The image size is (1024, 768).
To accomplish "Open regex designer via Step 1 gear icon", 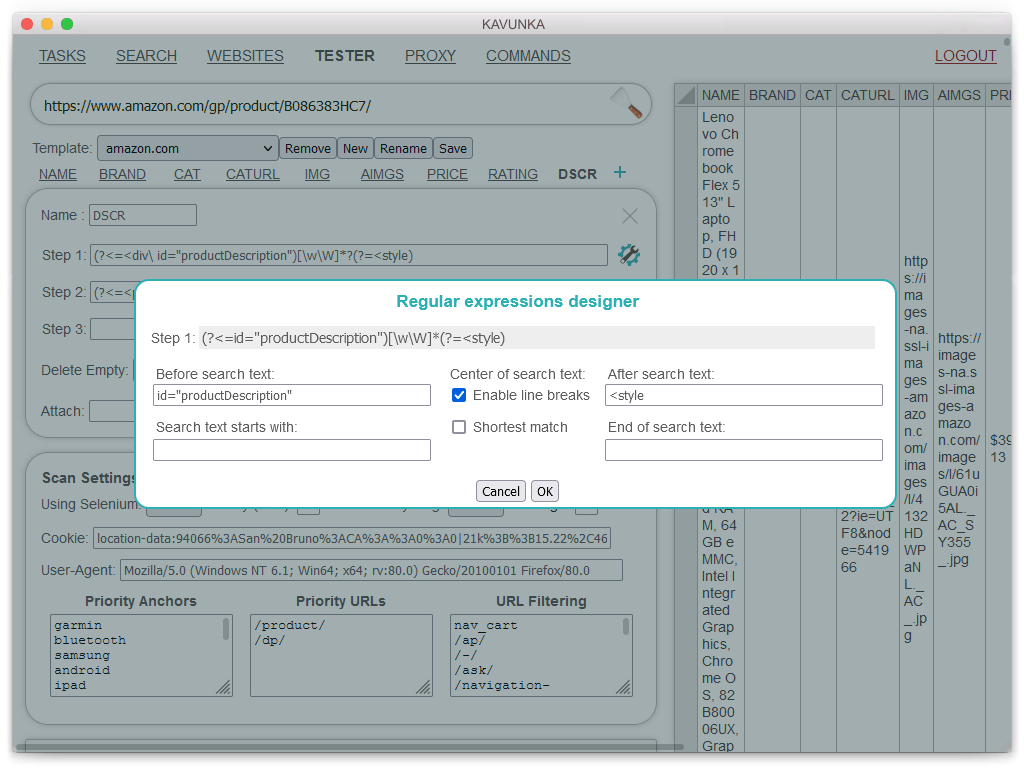I will (628, 255).
